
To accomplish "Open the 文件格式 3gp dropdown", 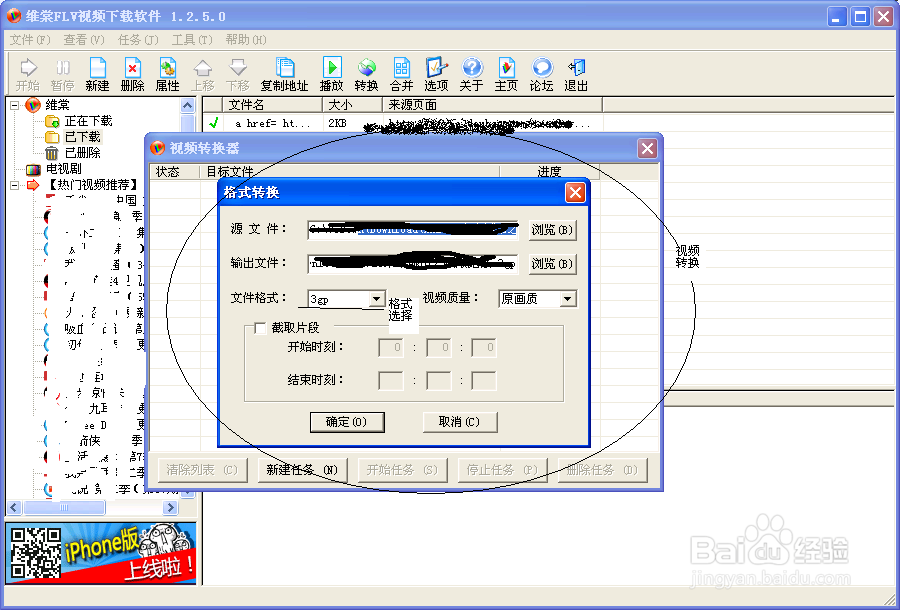I will [x=377, y=299].
